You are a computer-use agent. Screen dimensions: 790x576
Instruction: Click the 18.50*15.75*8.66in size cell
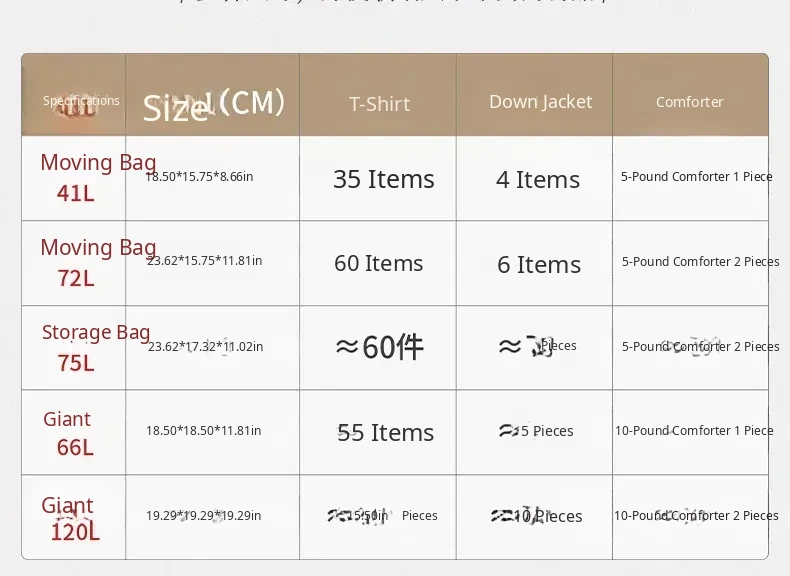coord(200,177)
